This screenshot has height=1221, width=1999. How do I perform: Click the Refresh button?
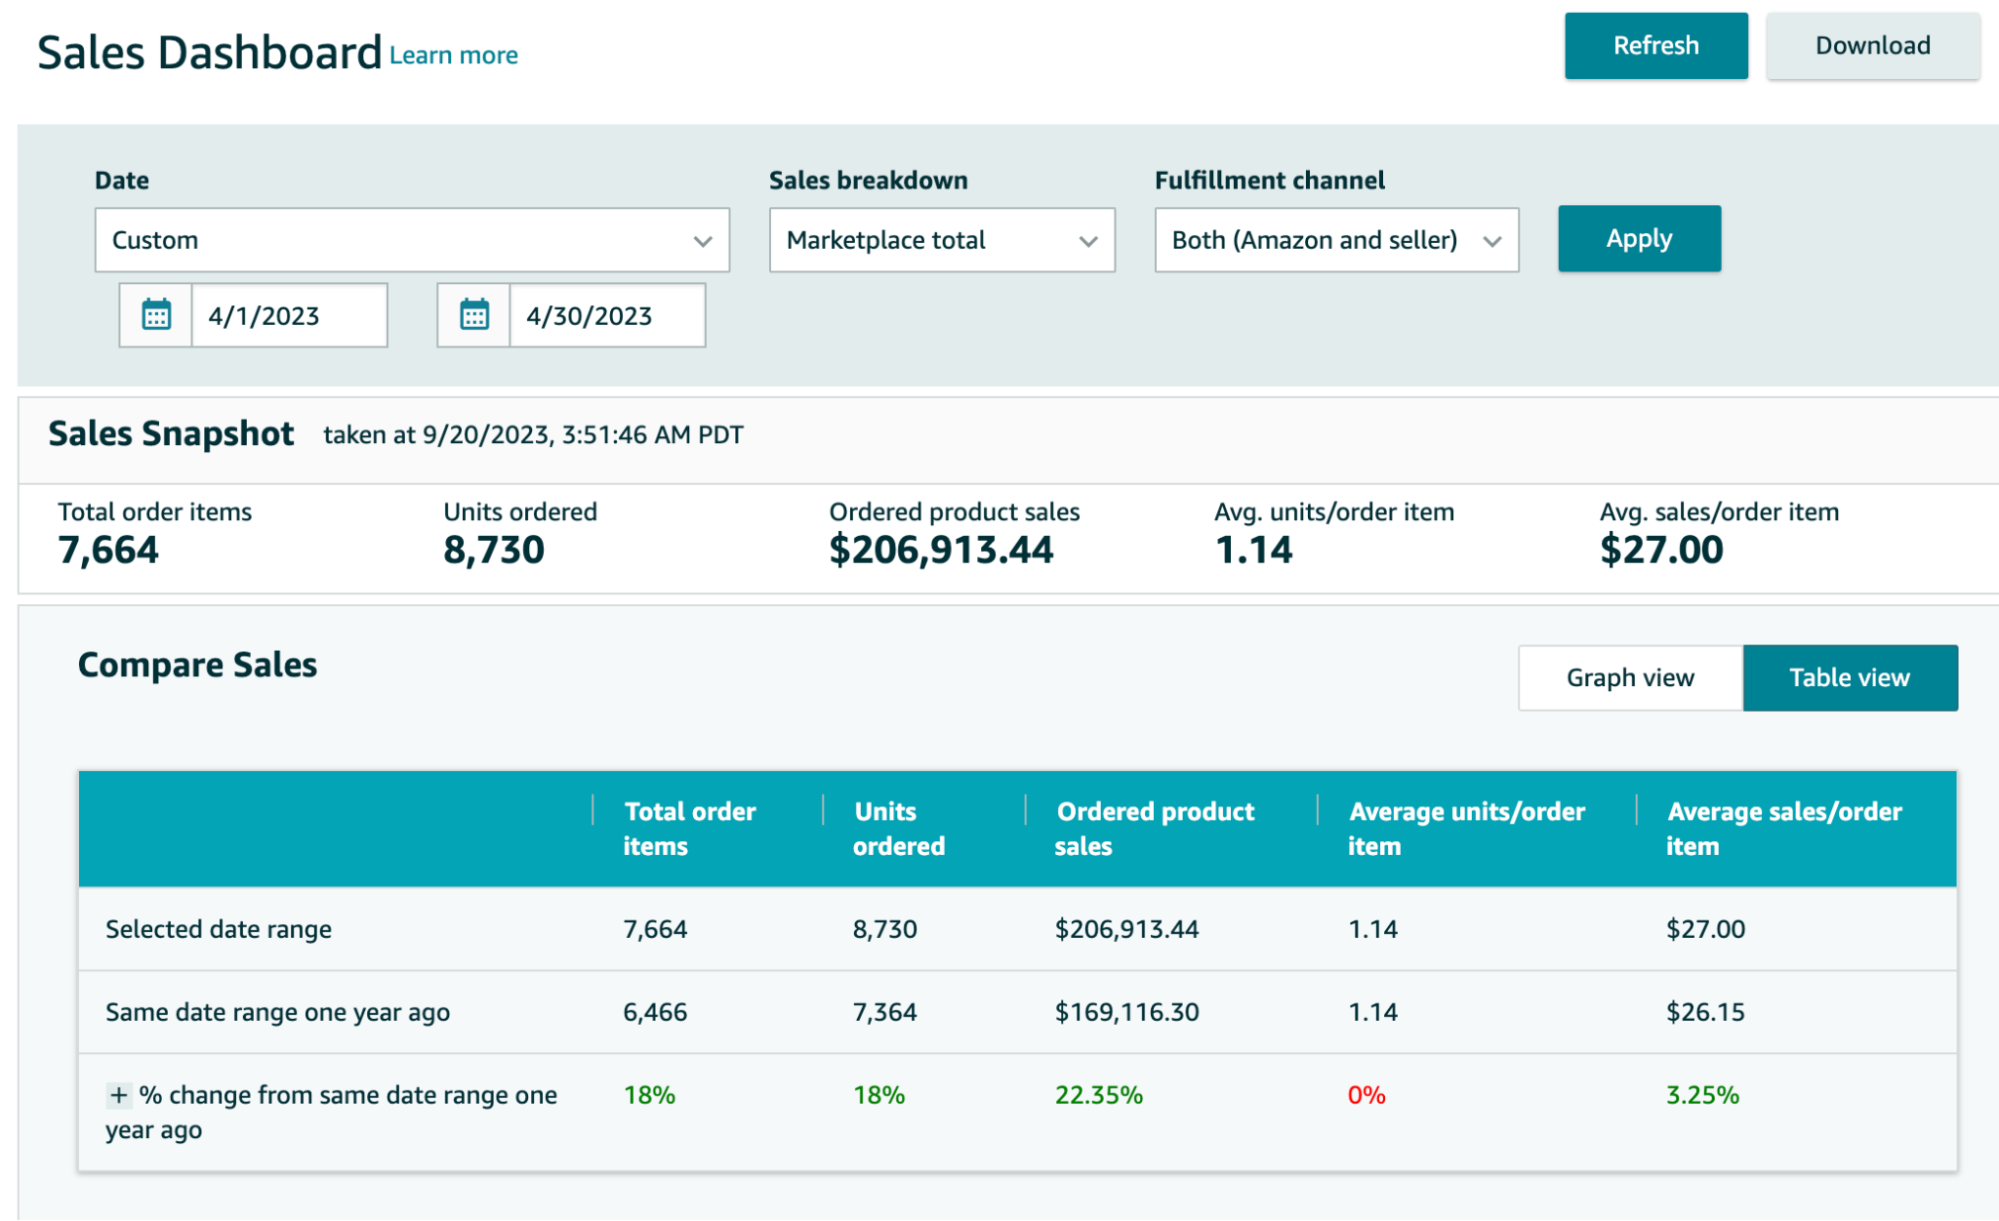[1655, 46]
